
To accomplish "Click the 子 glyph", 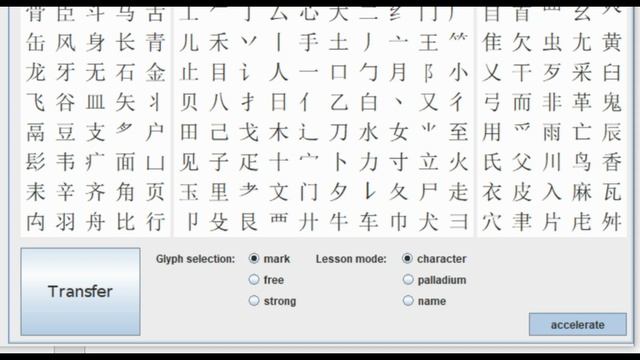I will tap(219, 162).
